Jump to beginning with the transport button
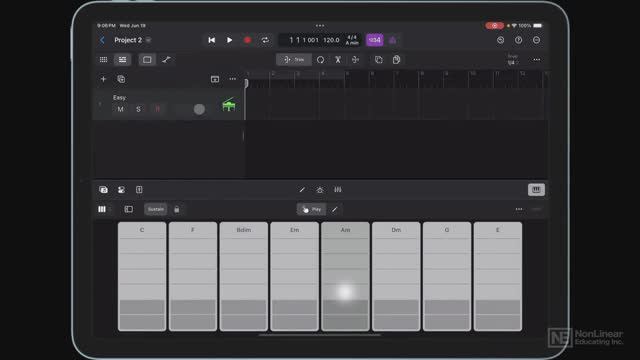 click(211, 40)
